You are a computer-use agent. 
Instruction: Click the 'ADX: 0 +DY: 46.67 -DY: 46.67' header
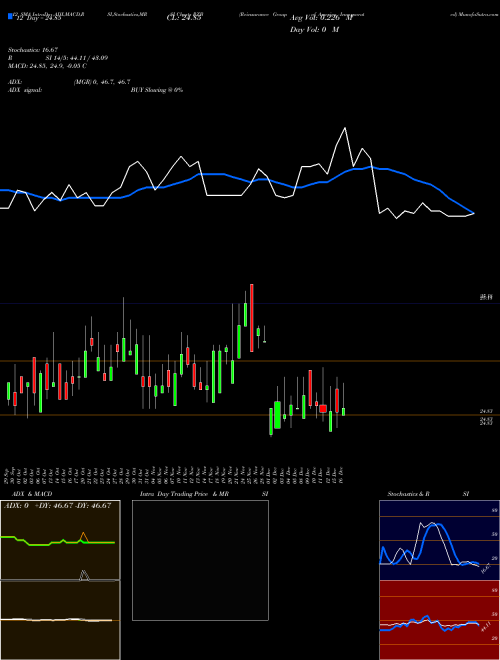(x=58, y=506)
